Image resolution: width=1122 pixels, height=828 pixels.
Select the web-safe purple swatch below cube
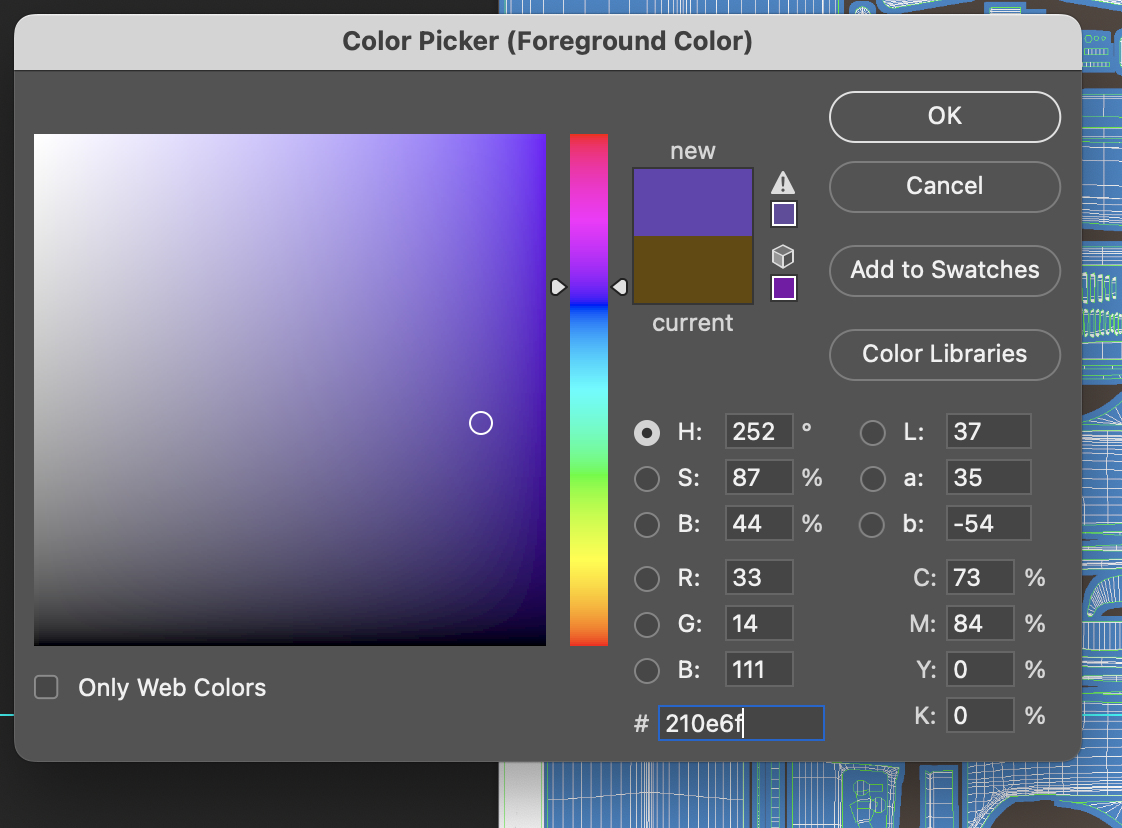(x=784, y=288)
